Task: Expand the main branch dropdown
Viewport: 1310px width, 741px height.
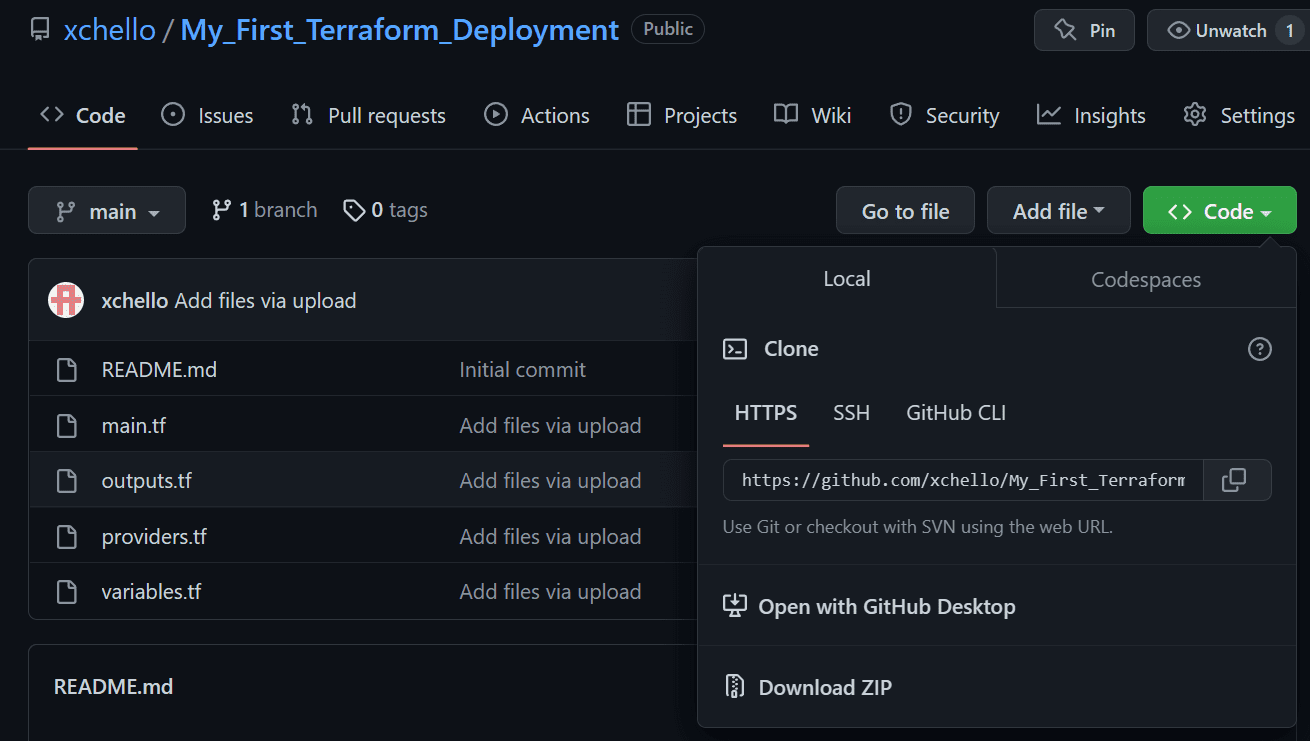Action: tap(107, 210)
